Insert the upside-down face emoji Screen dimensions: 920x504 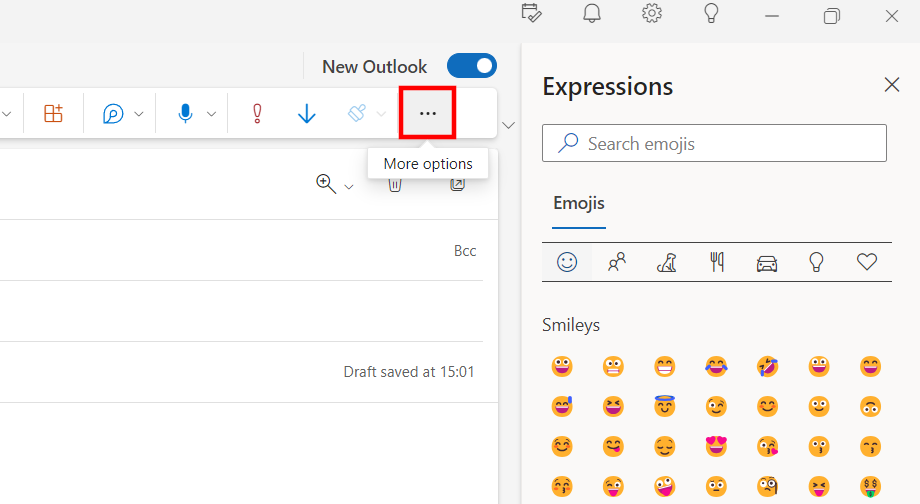pyautogui.click(x=871, y=407)
